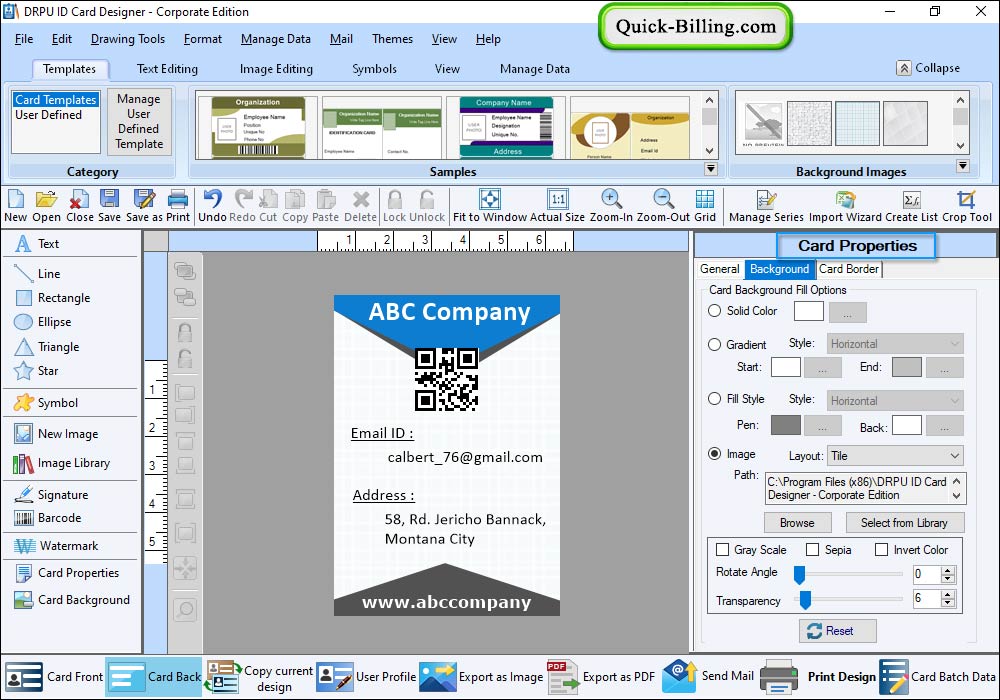The width and height of the screenshot is (1000, 700).
Task: Enable Gray Scale checkbox
Action: [723, 550]
